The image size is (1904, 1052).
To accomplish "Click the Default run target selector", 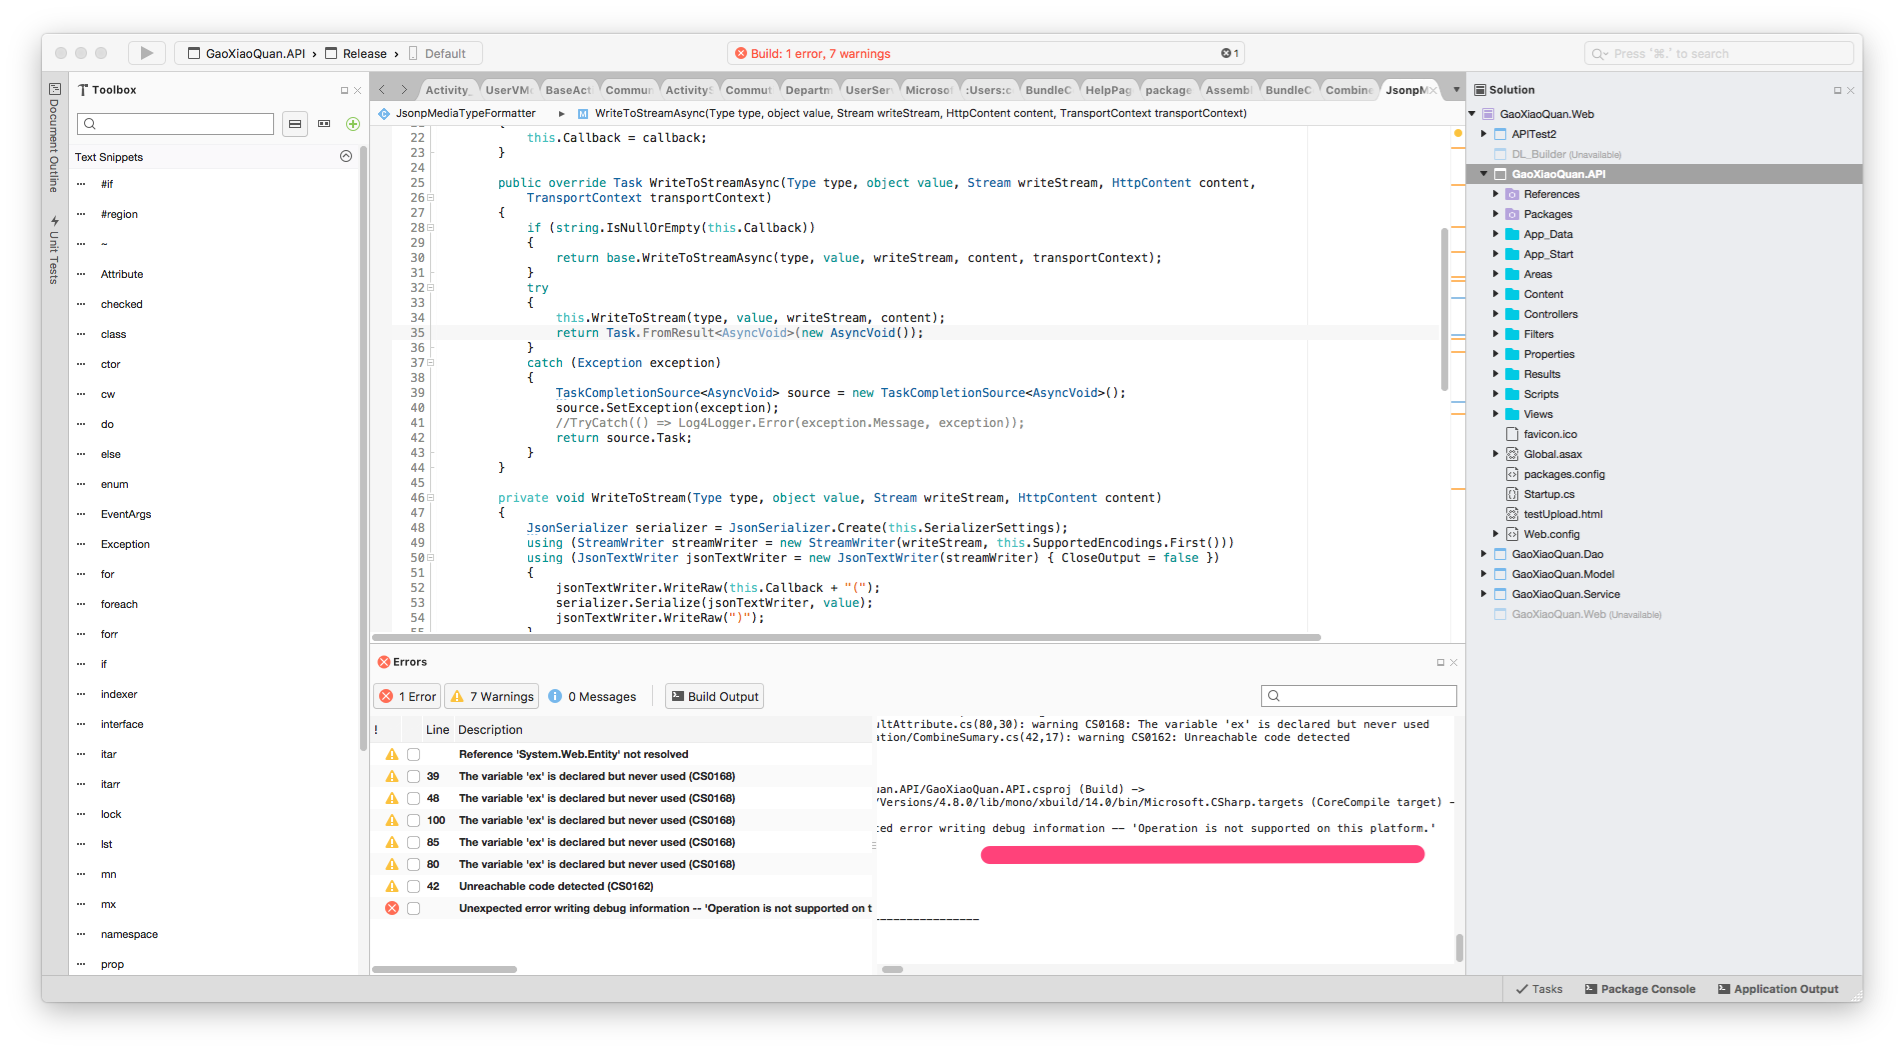I will click(x=437, y=54).
